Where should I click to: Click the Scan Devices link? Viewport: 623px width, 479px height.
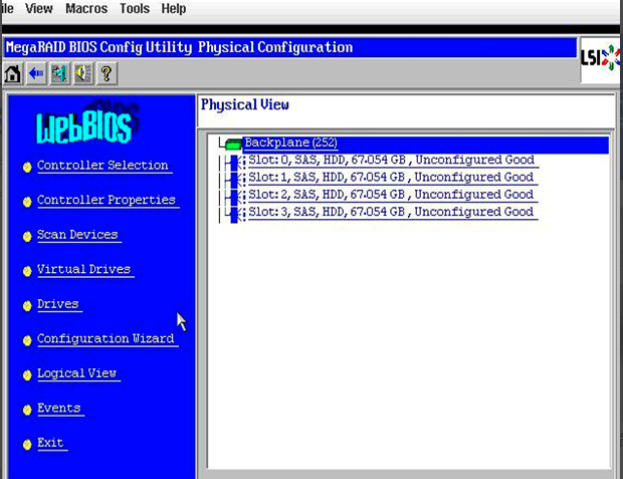pyautogui.click(x=78, y=235)
